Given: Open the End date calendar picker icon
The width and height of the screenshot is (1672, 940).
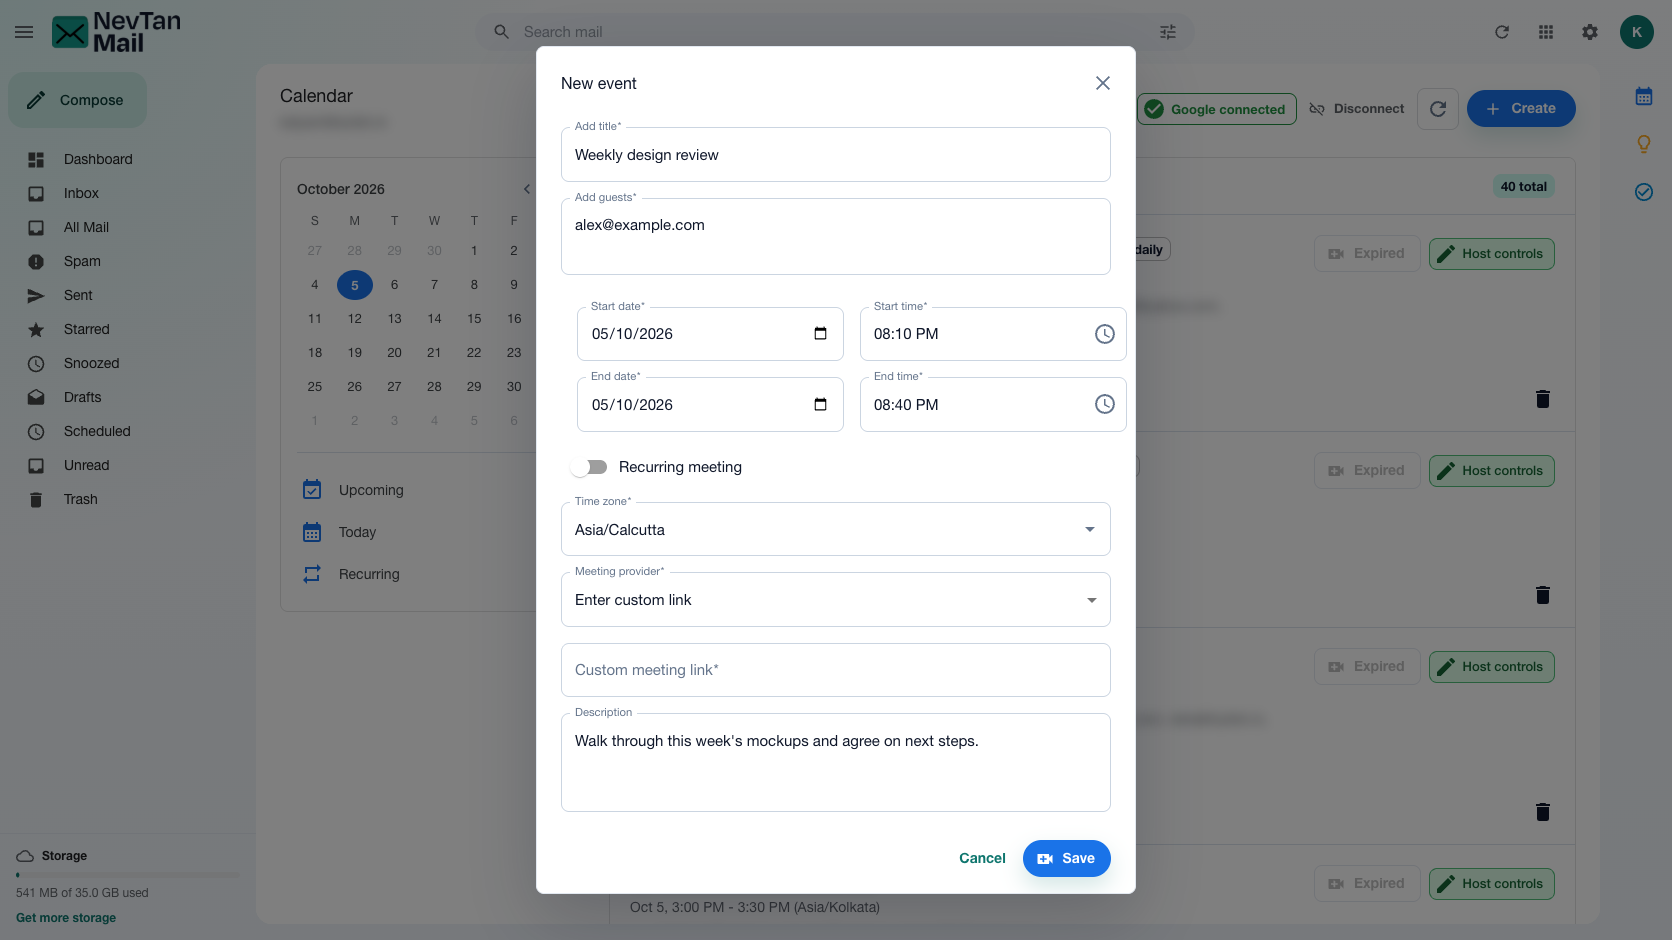Looking at the screenshot, I should click(821, 405).
